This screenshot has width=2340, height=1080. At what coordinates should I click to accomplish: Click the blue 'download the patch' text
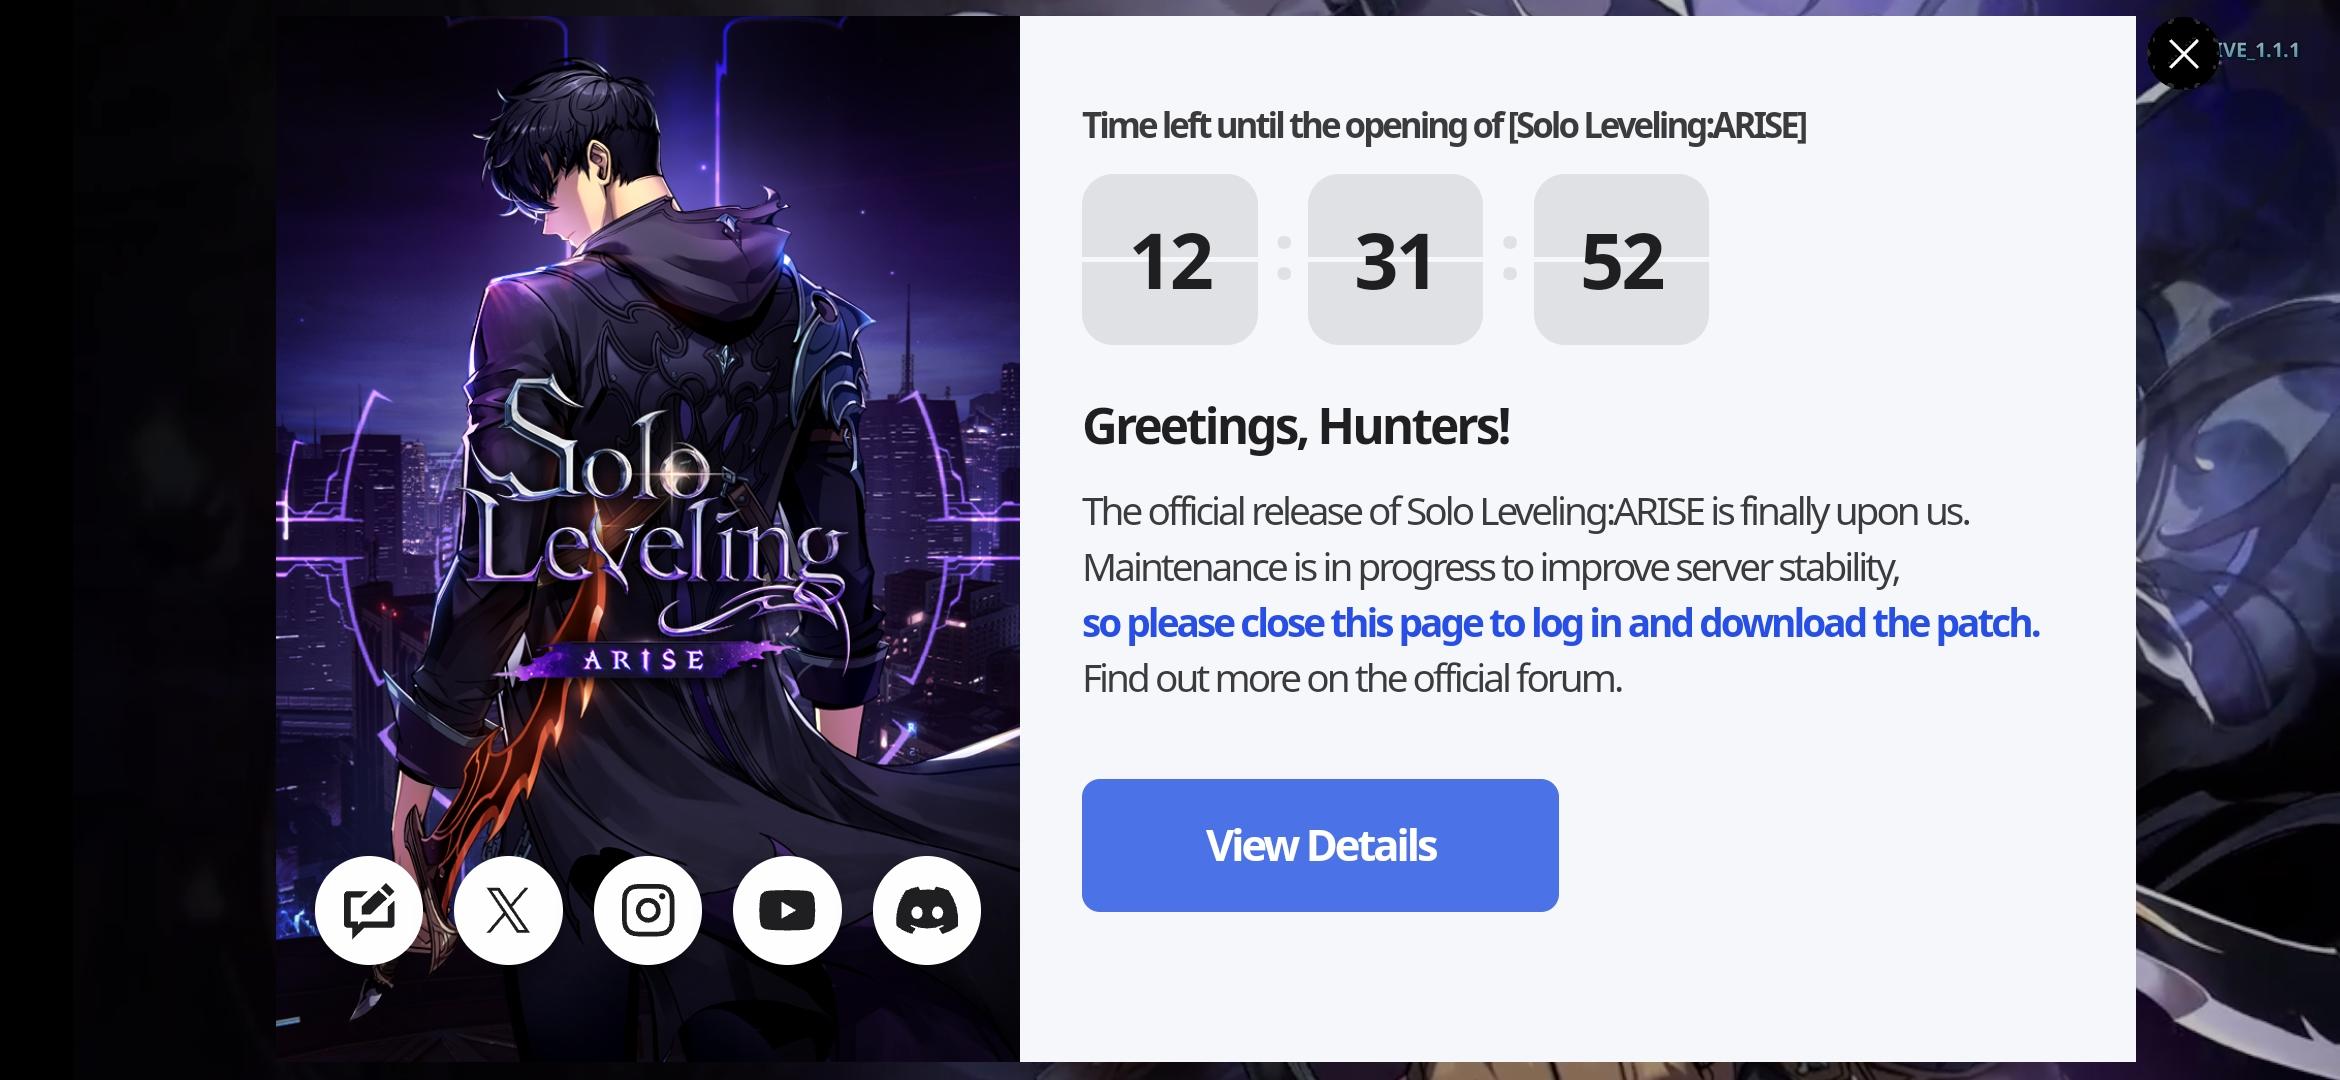(1869, 623)
